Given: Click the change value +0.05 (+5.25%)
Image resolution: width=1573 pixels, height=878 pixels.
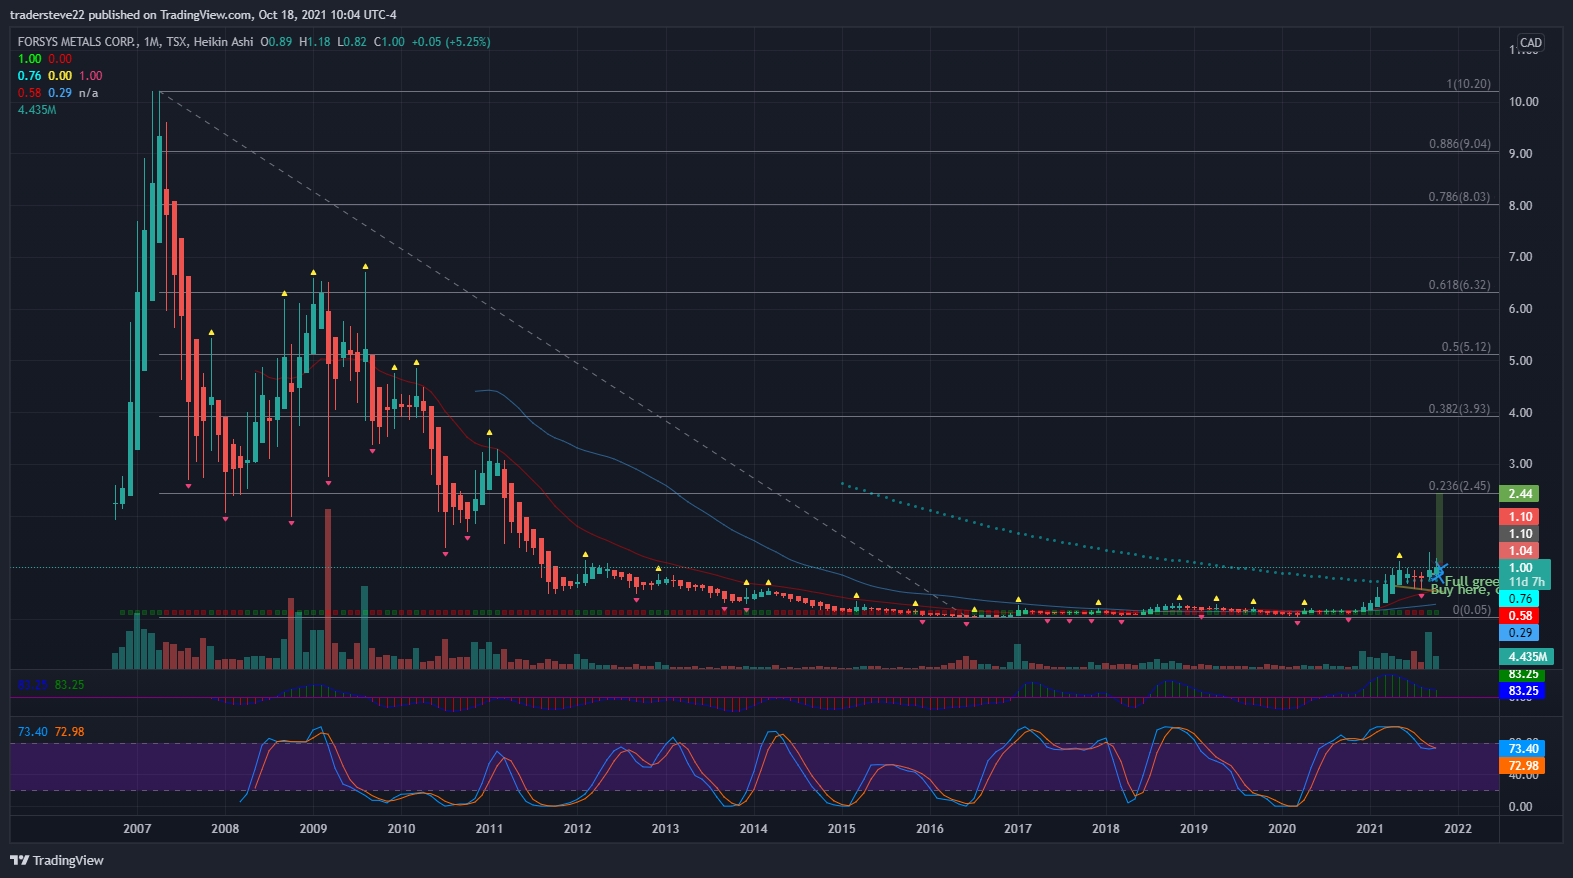Looking at the screenshot, I should [x=450, y=42].
